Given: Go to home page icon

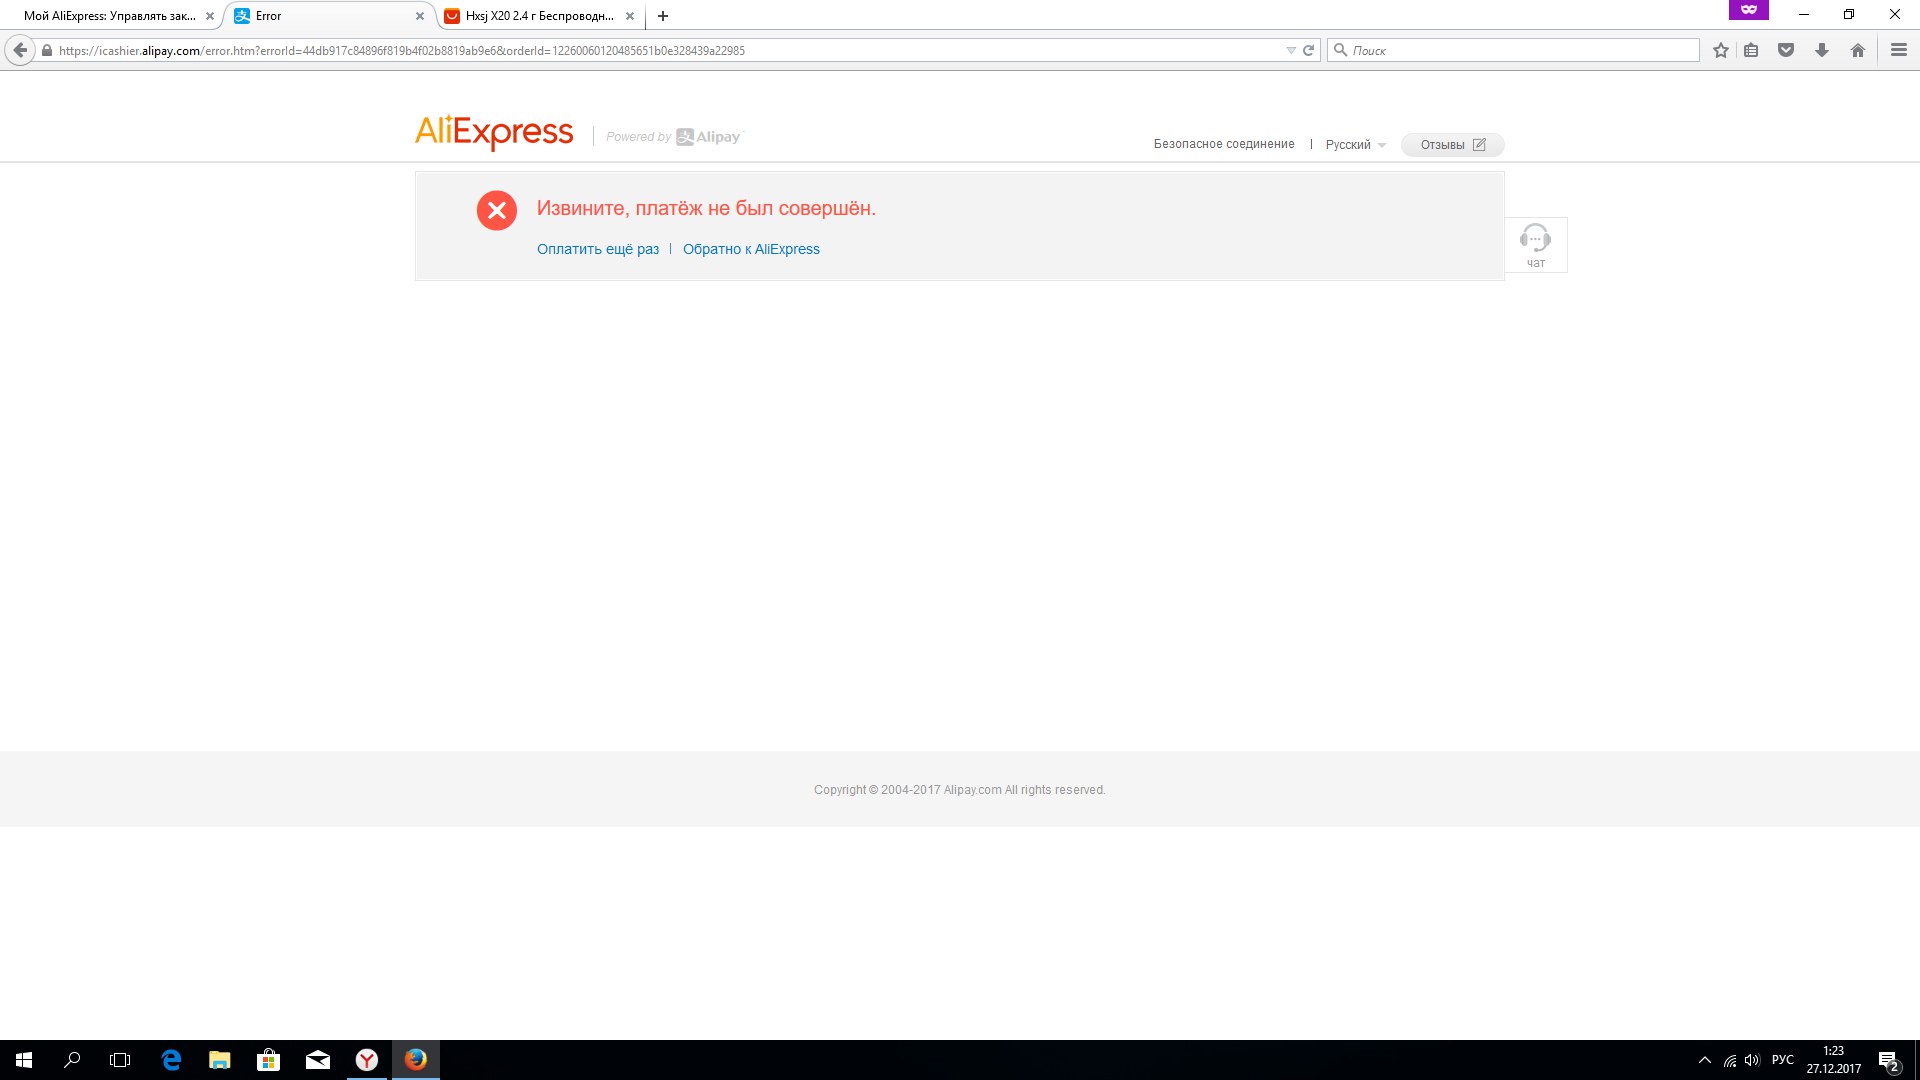Looking at the screenshot, I should (1858, 50).
